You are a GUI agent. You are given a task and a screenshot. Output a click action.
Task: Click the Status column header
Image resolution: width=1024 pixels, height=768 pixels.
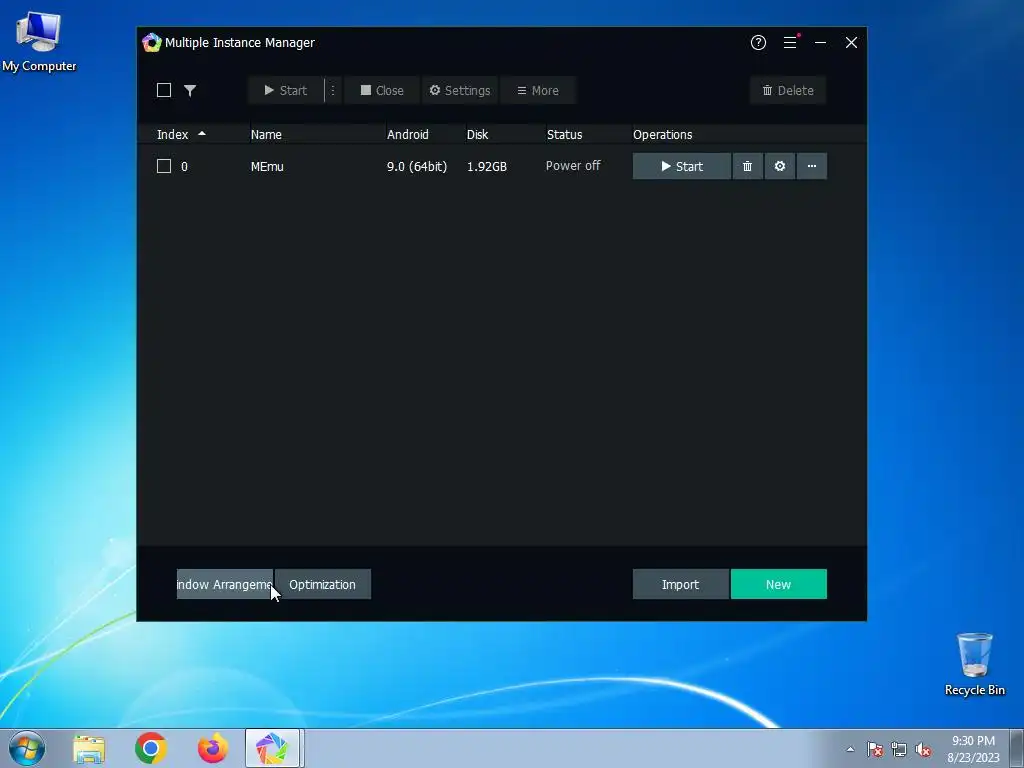(564, 135)
